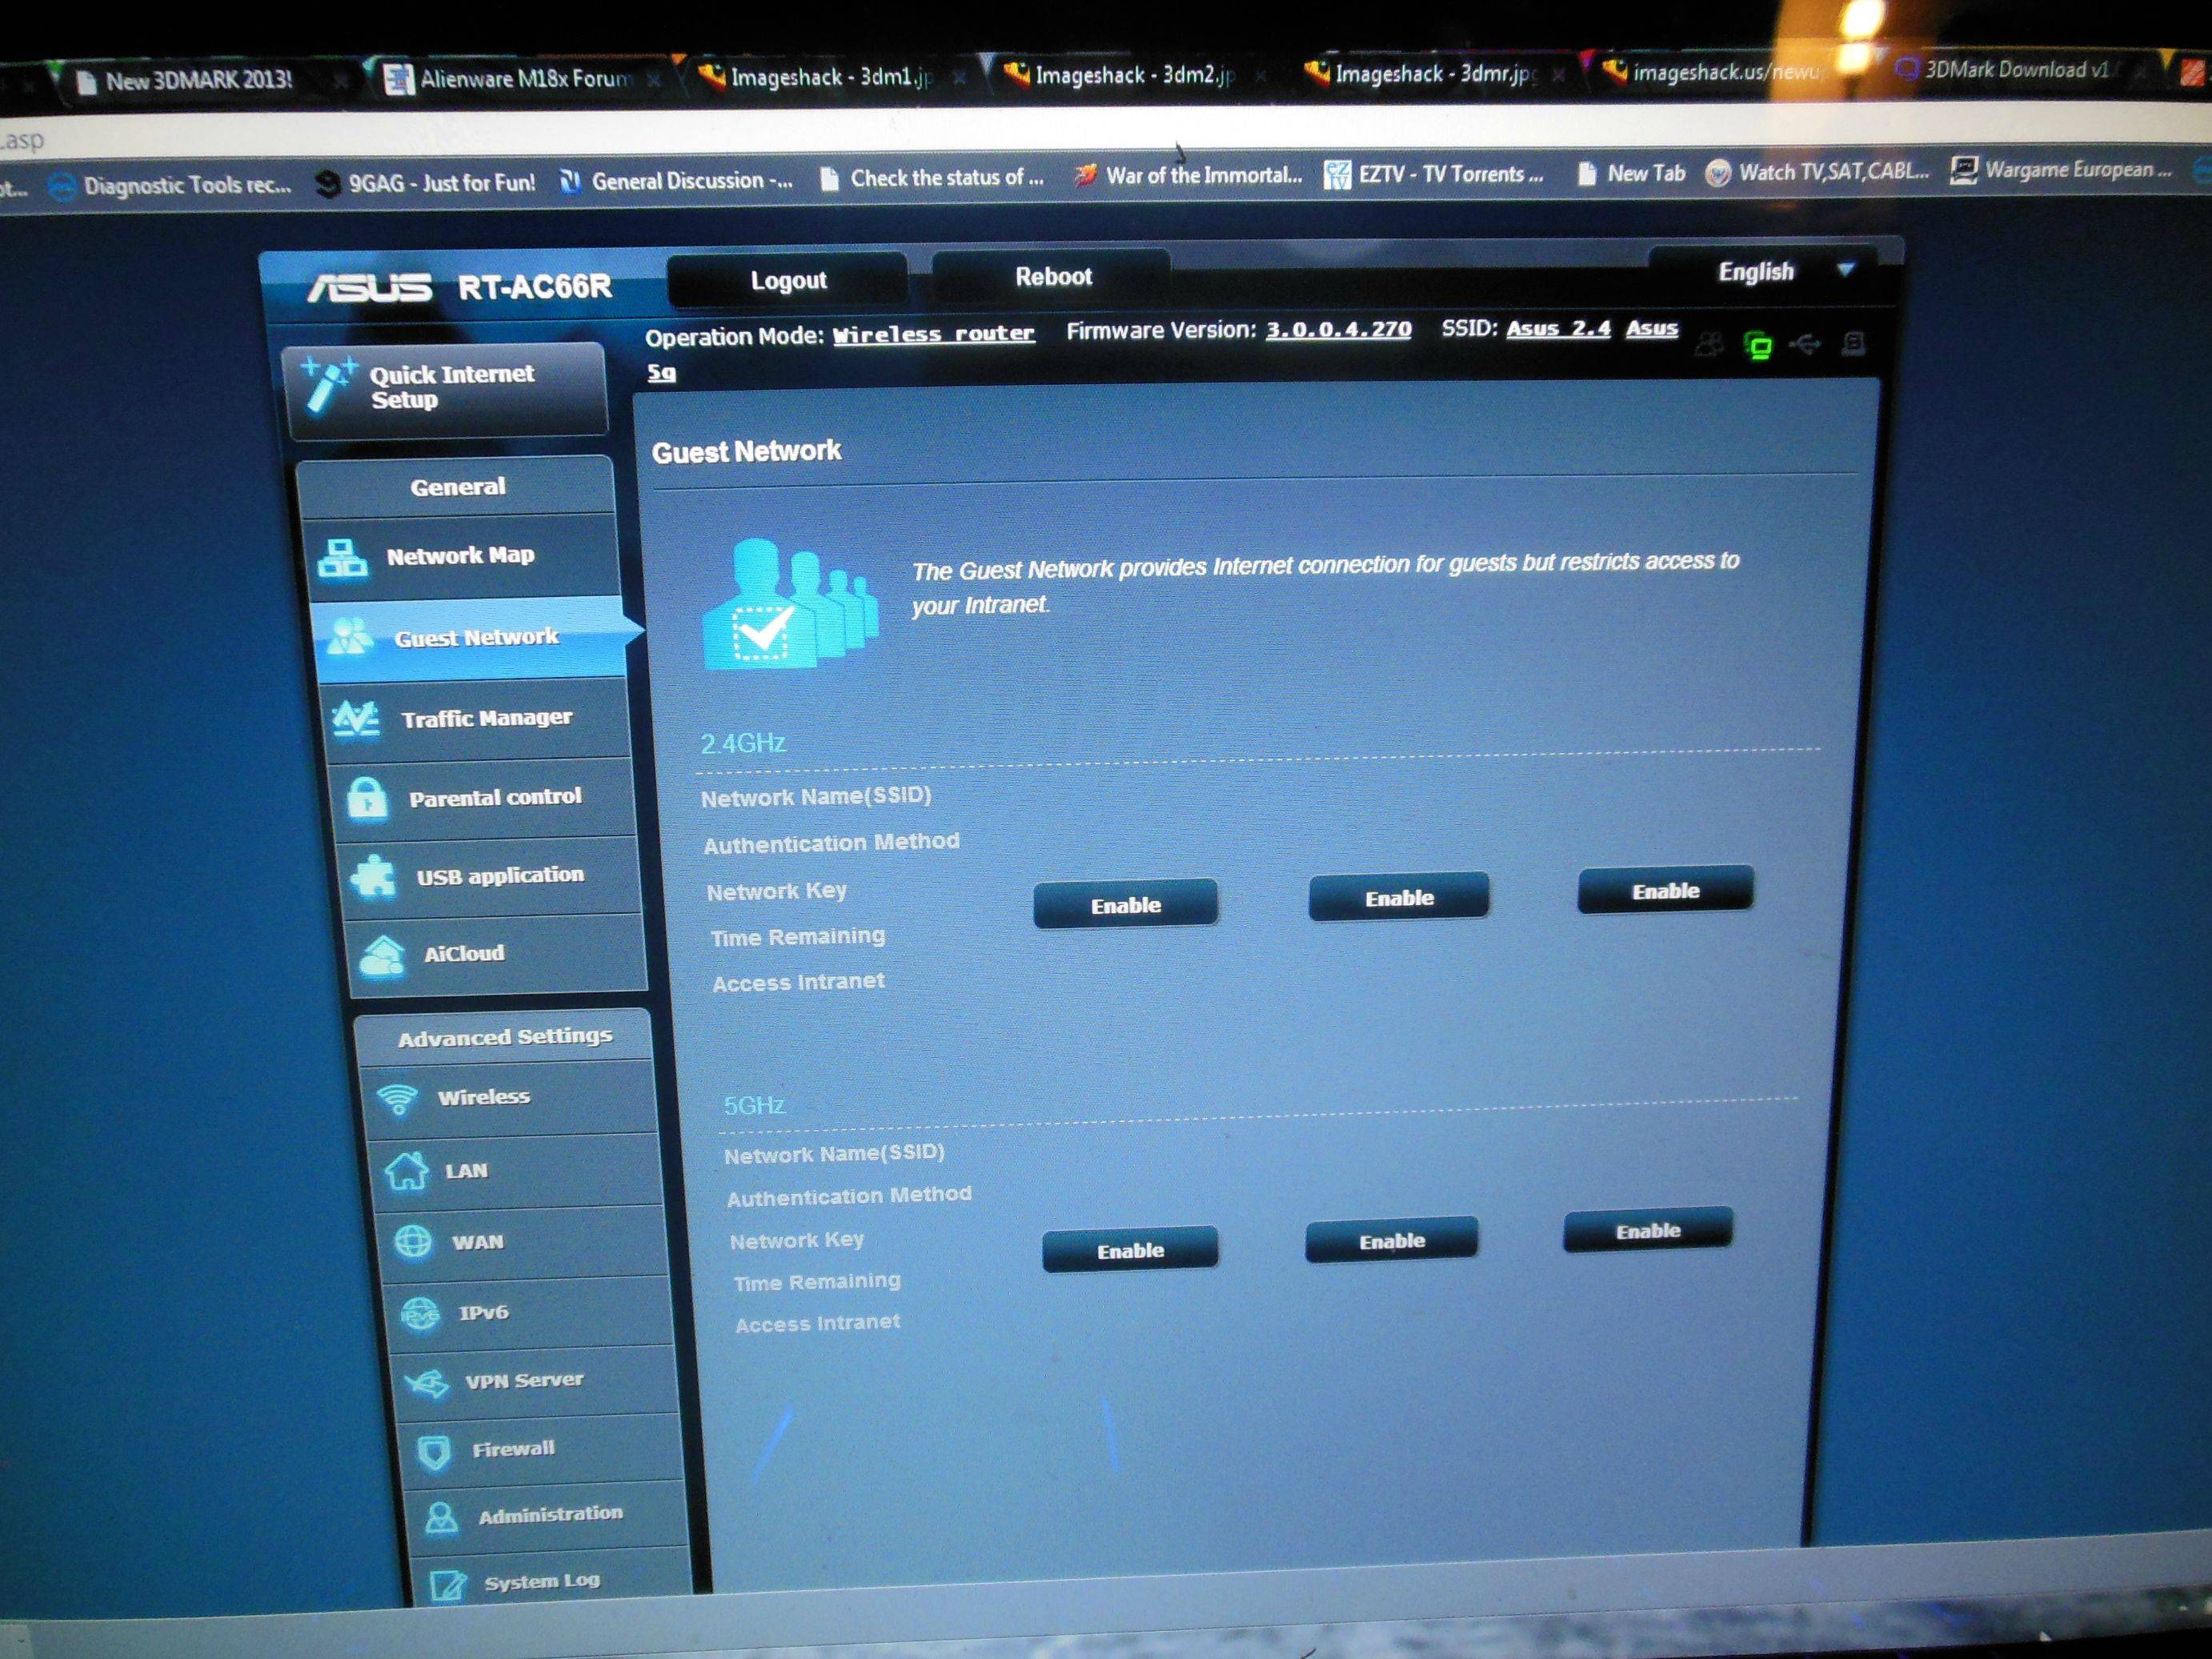The width and height of the screenshot is (2212, 1659).
Task: Open 9GAG - Just for Fun! bookmark
Action: tap(427, 183)
